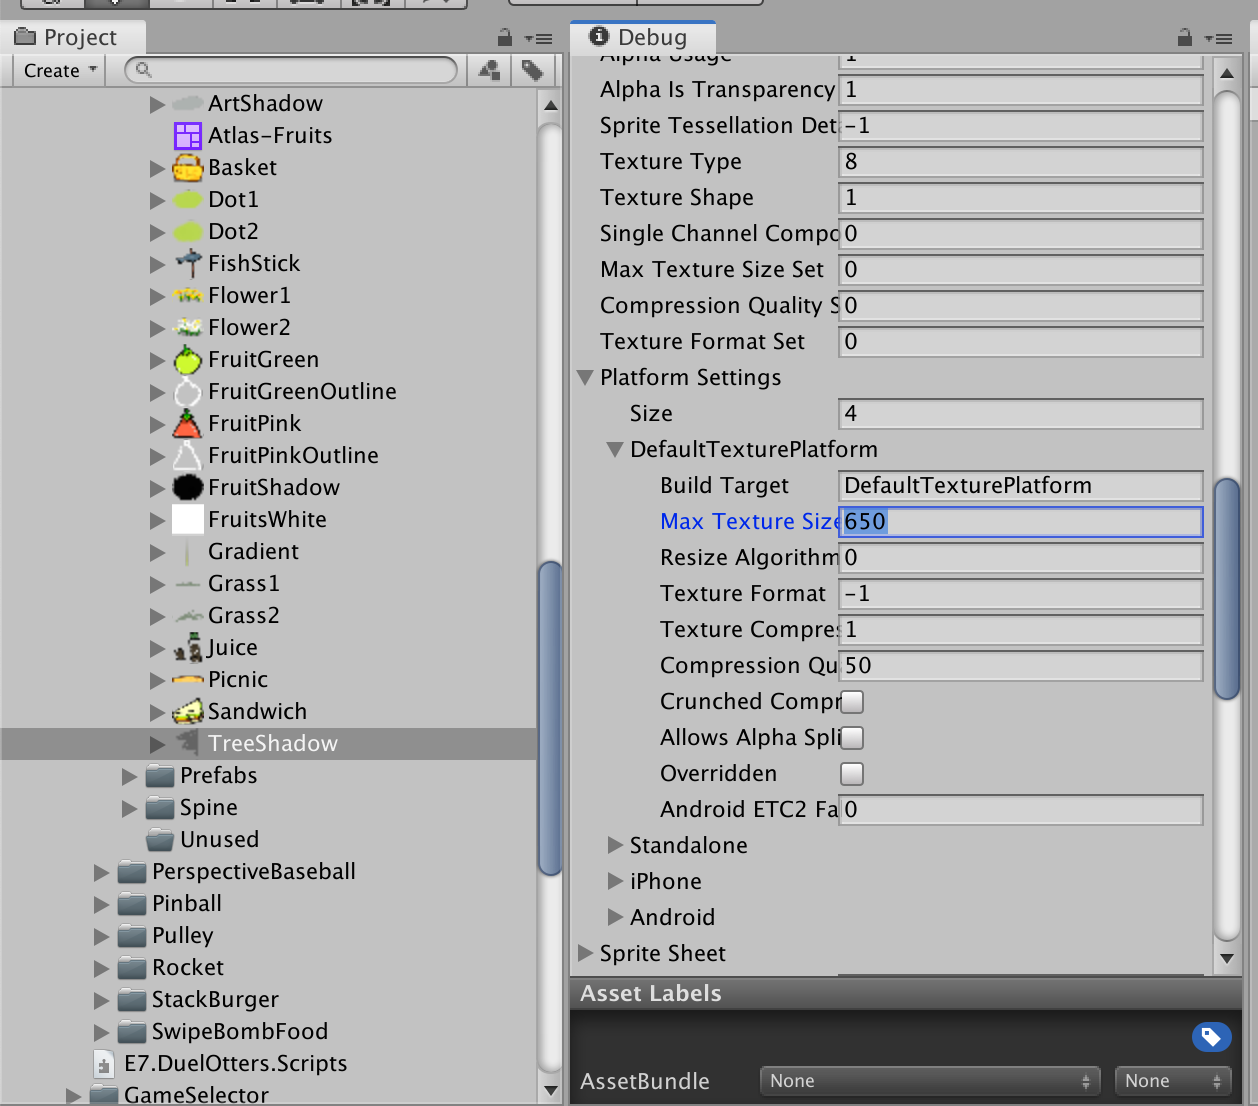
Task: Select the FruitShadow asset in the list
Action: pos(273,487)
